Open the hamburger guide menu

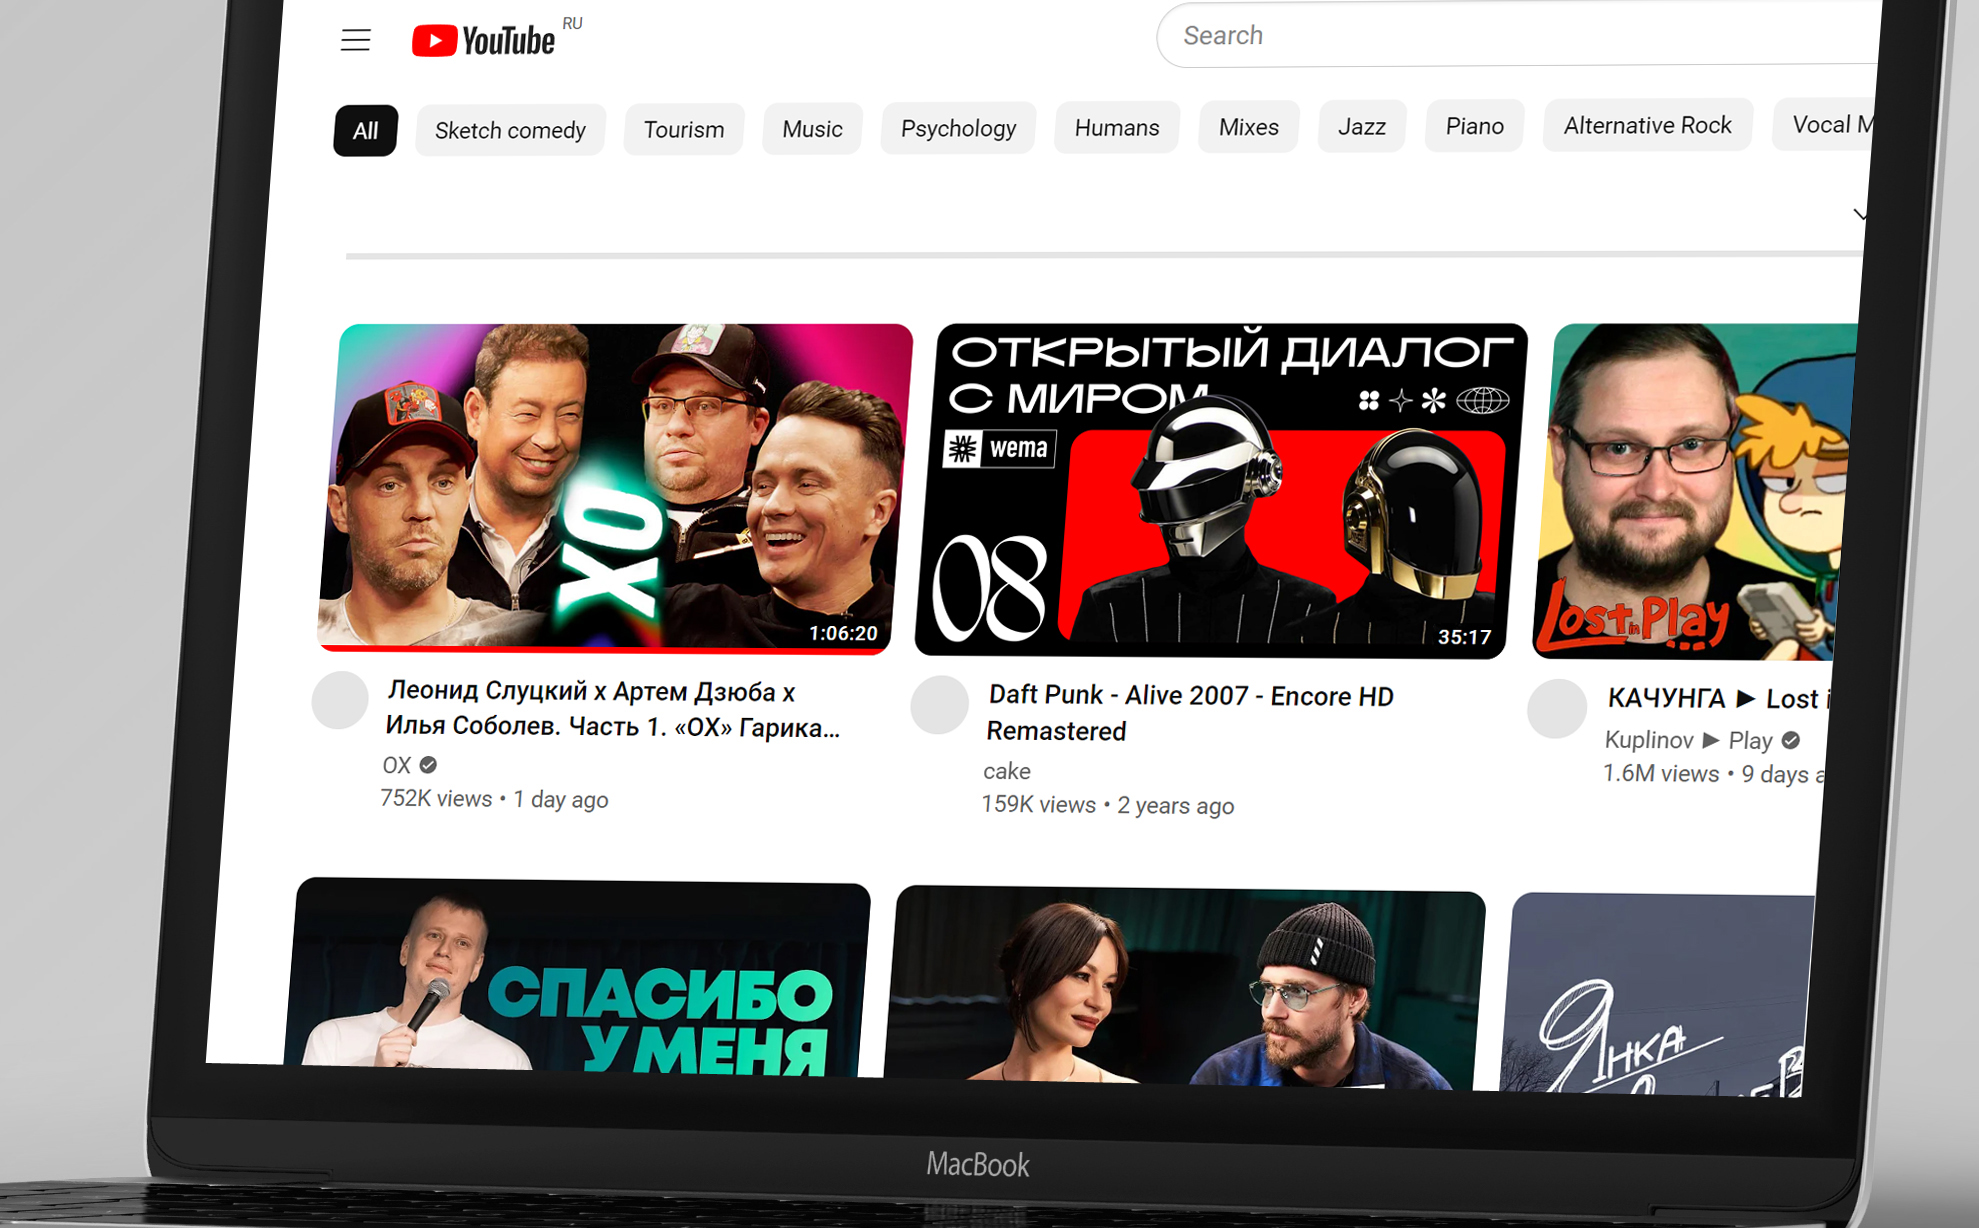pos(355,40)
